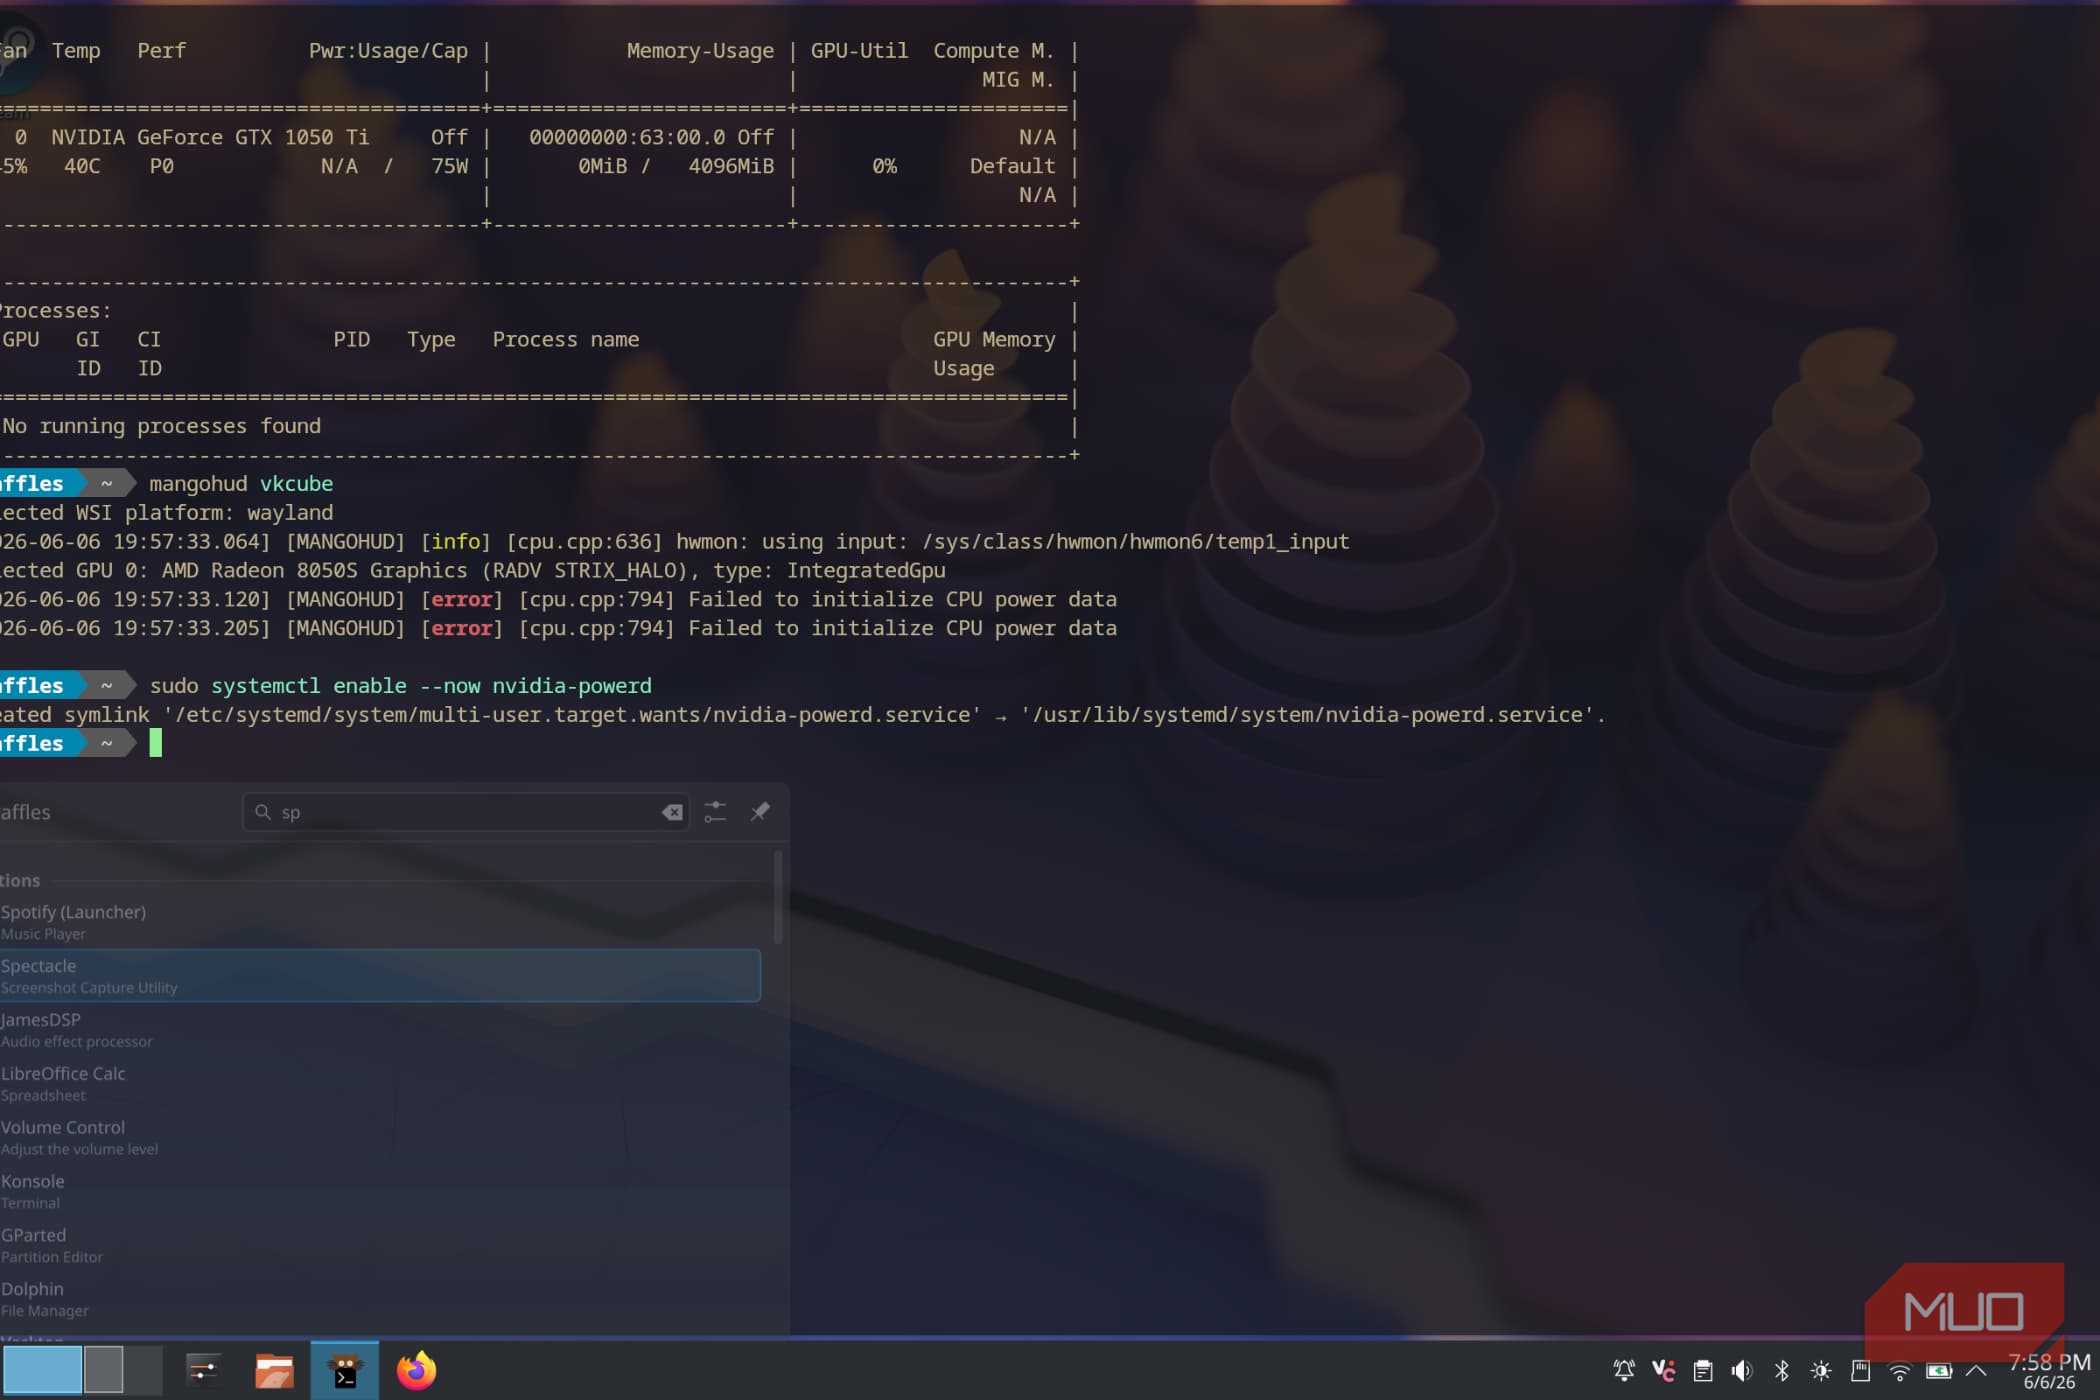Click 'mangohud vkcube' command text
This screenshot has width=2100, height=1400.
[x=241, y=484]
